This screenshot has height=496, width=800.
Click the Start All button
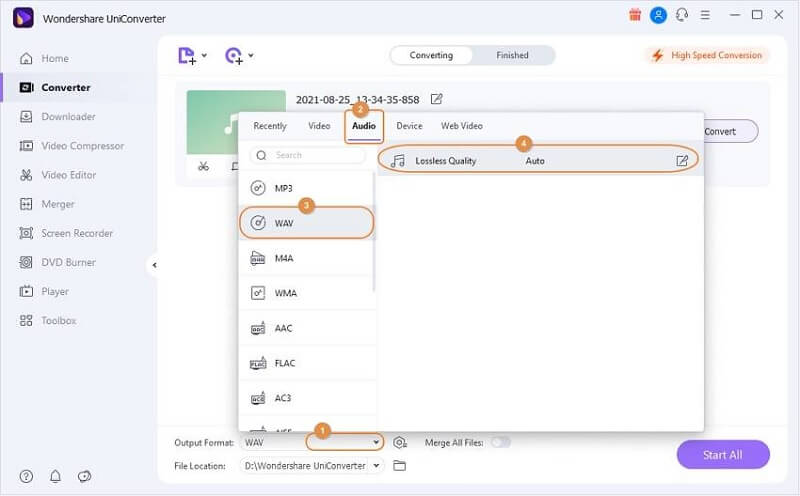(722, 455)
